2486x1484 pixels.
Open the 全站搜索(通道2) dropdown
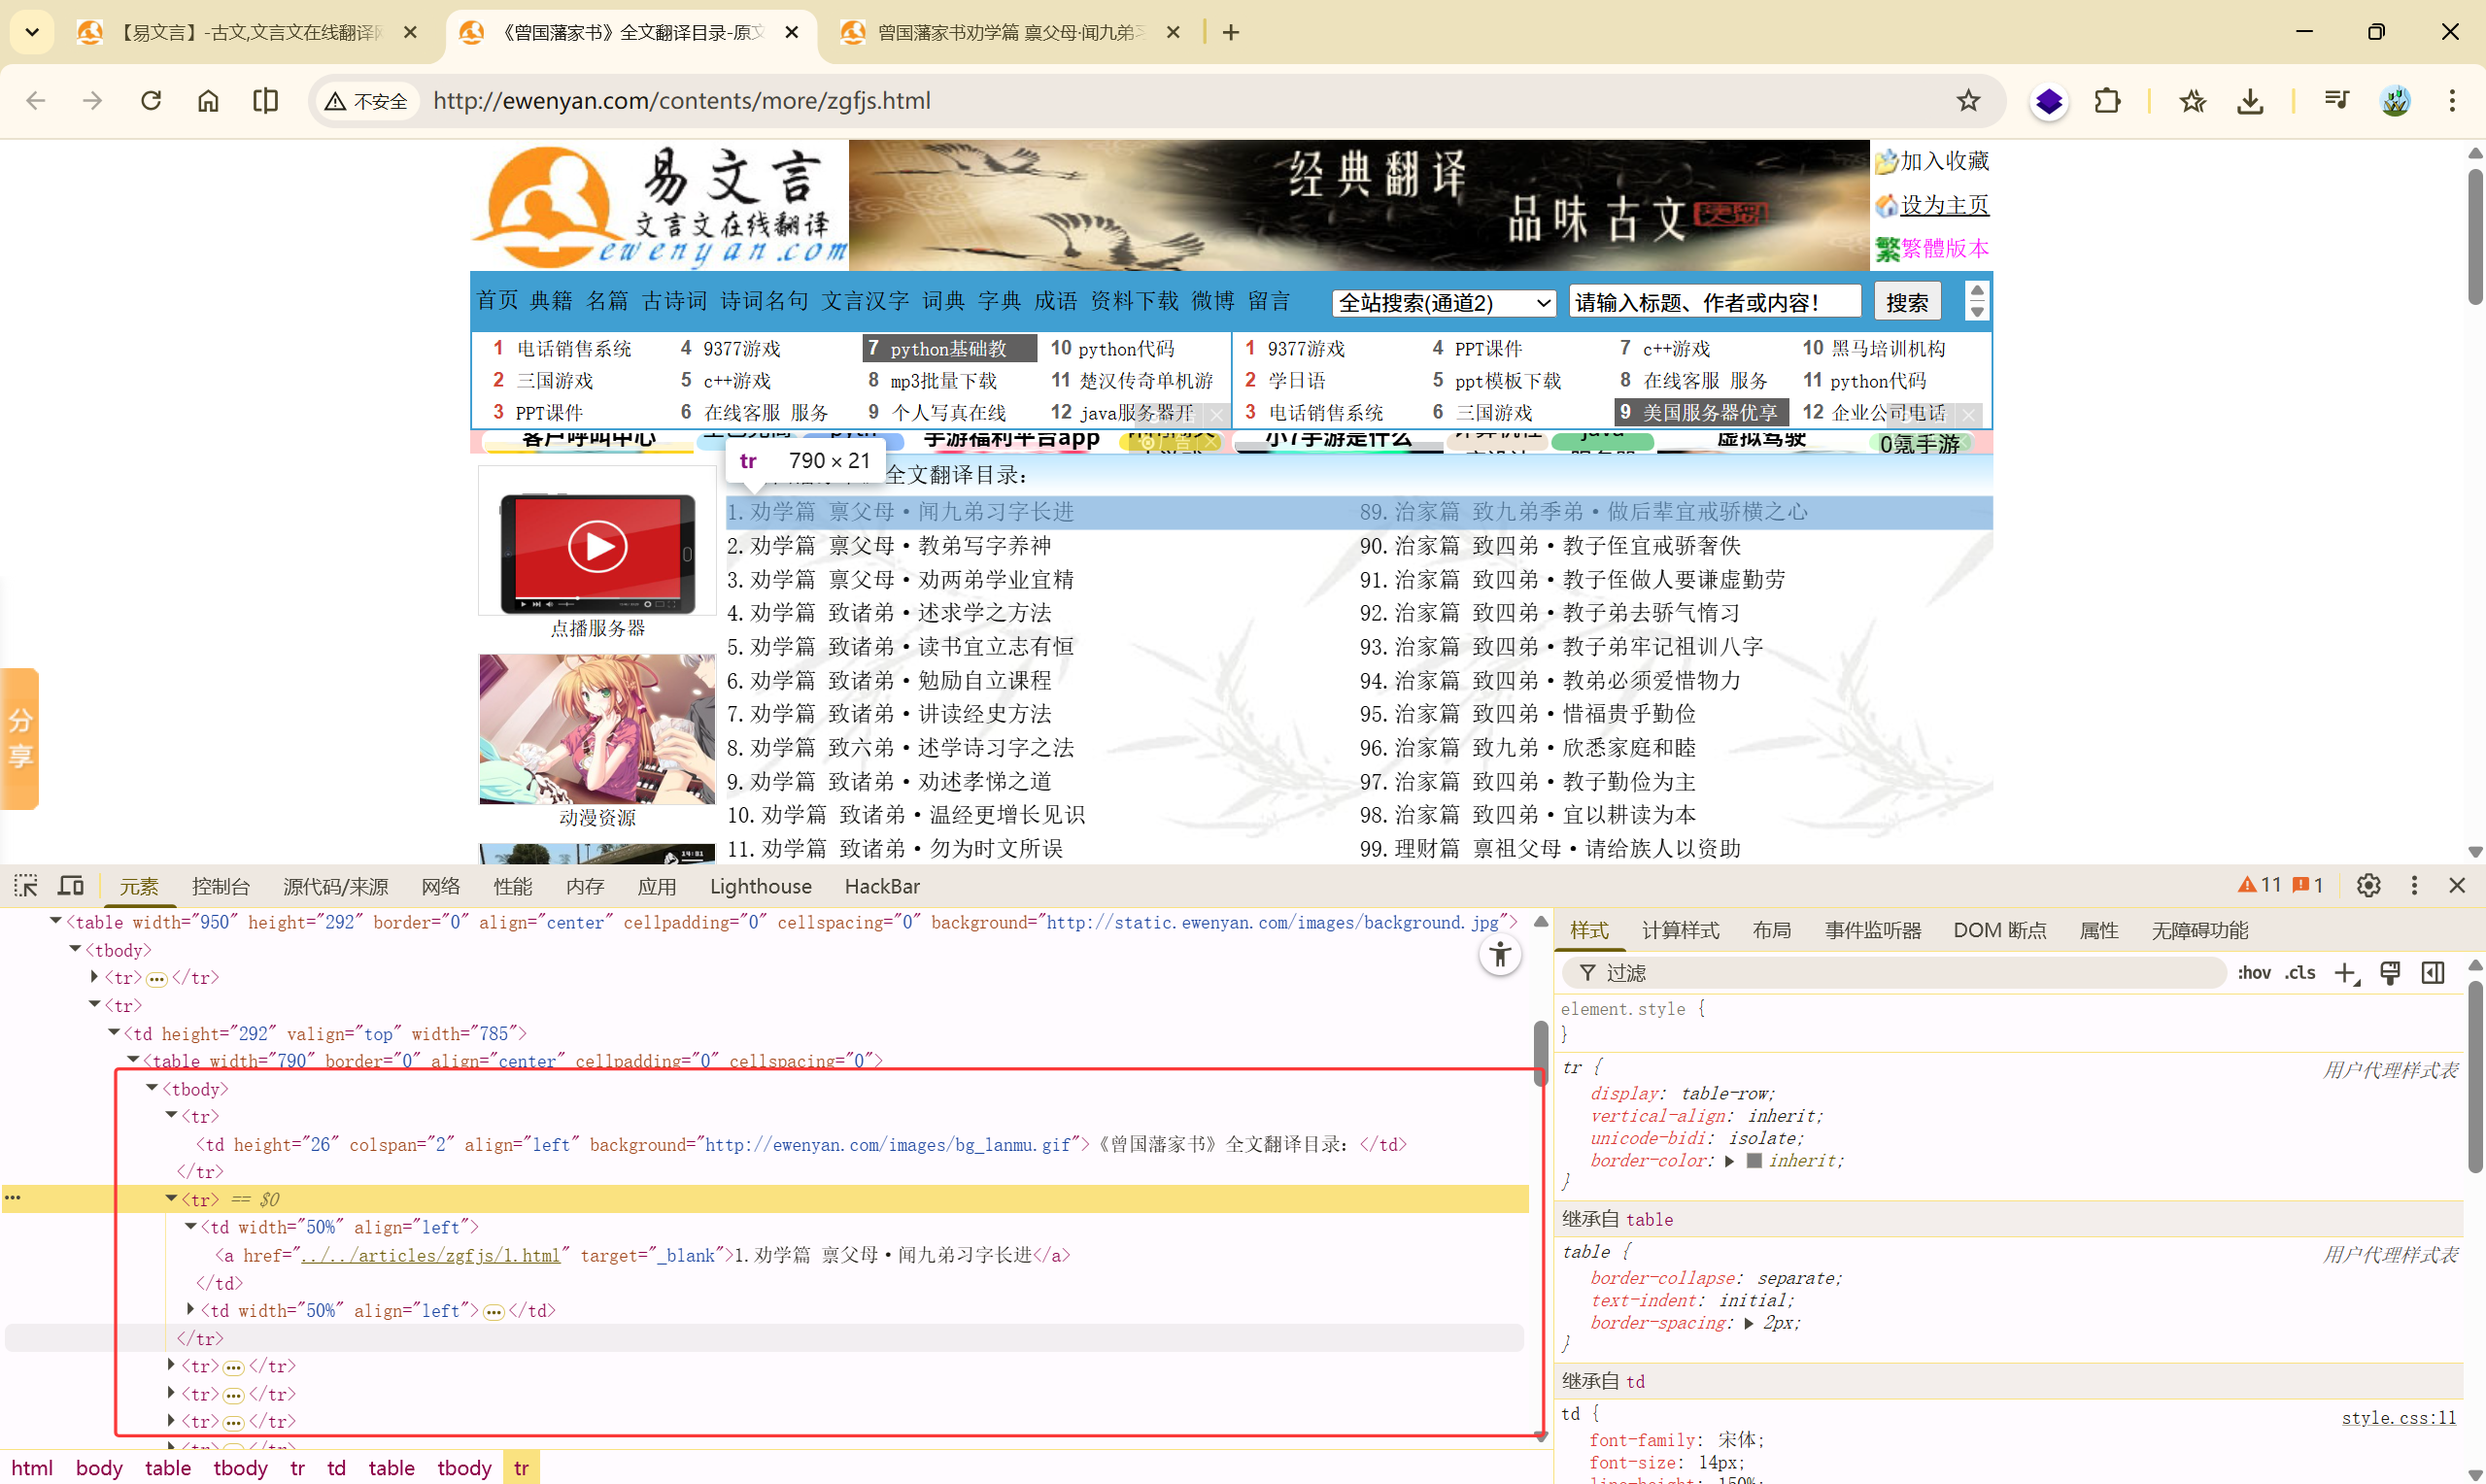[x=1444, y=303]
